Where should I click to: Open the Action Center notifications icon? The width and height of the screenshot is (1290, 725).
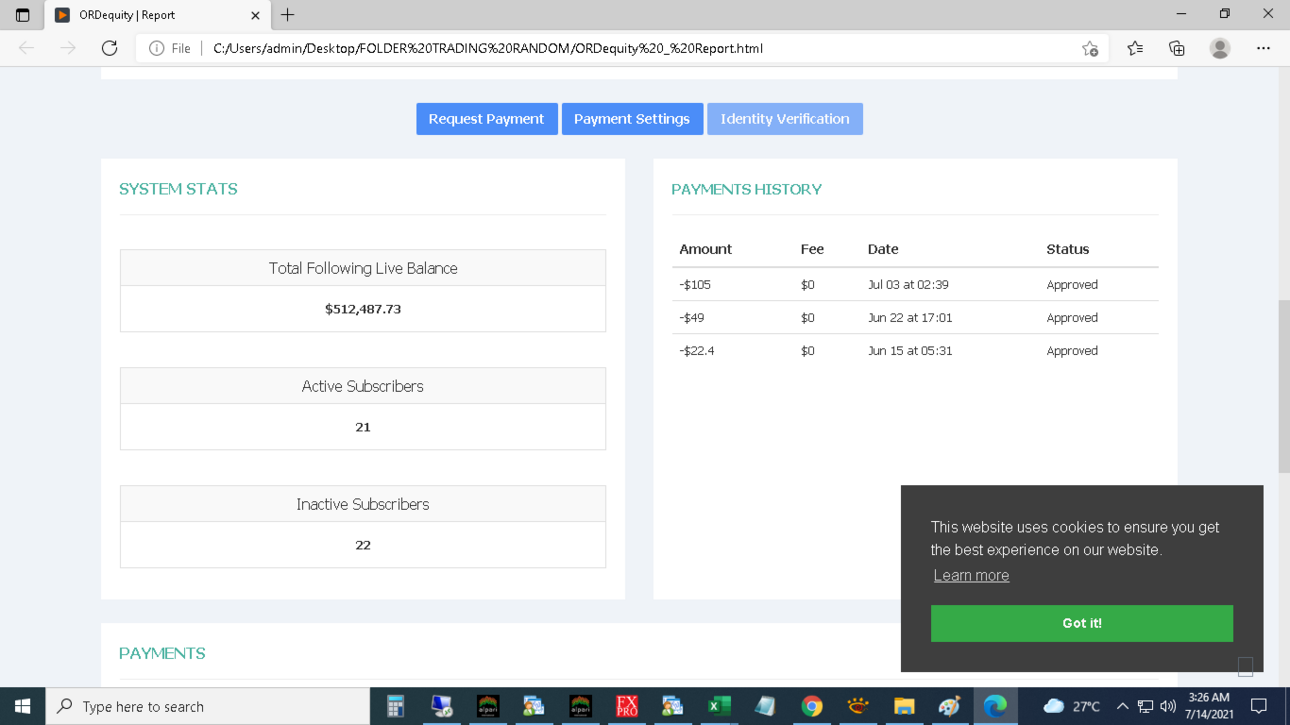pos(1259,706)
